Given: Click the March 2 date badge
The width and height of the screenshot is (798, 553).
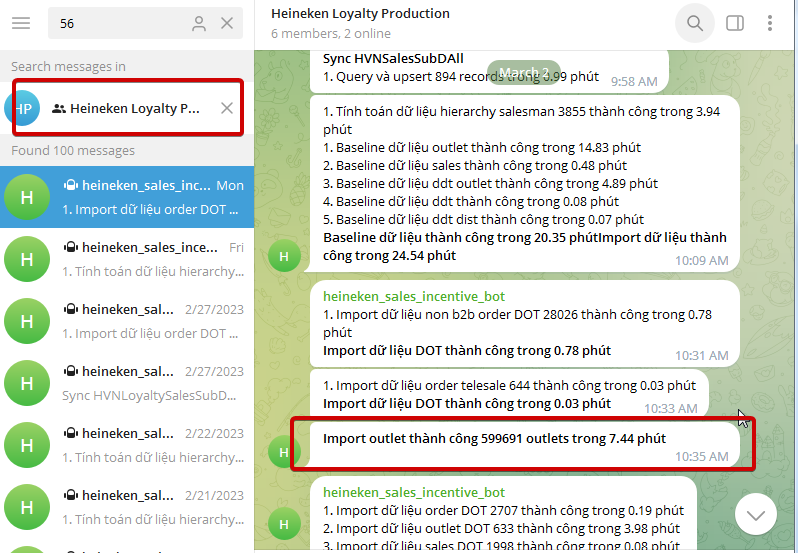Looking at the screenshot, I should (x=524, y=72).
